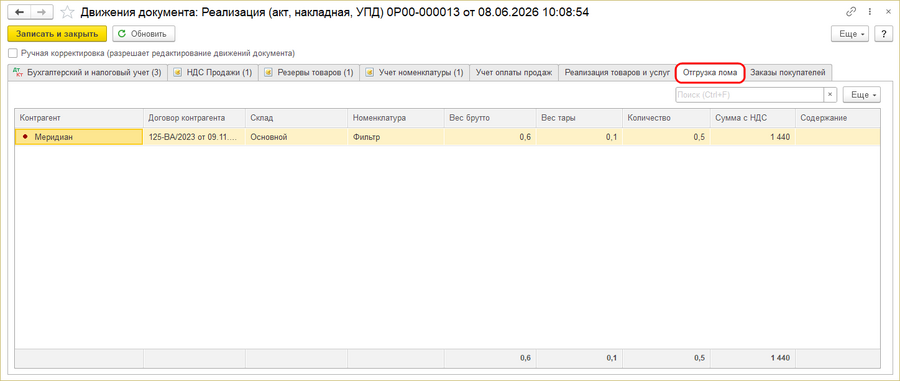Select row value 0,6 in Вес брутто

(x=490, y=137)
